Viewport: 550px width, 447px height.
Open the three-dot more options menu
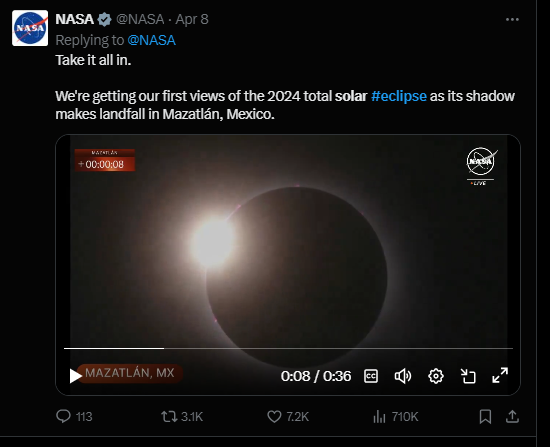(512, 20)
